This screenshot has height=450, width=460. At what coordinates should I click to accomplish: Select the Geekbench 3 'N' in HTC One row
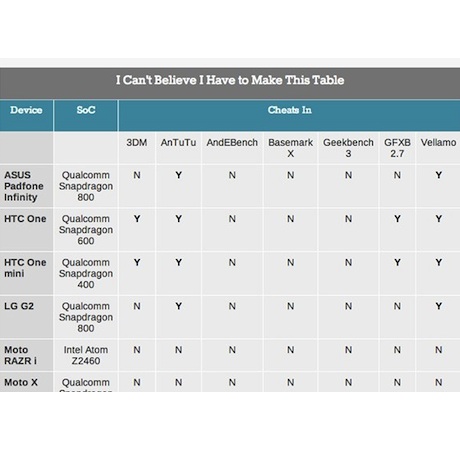[x=348, y=219]
